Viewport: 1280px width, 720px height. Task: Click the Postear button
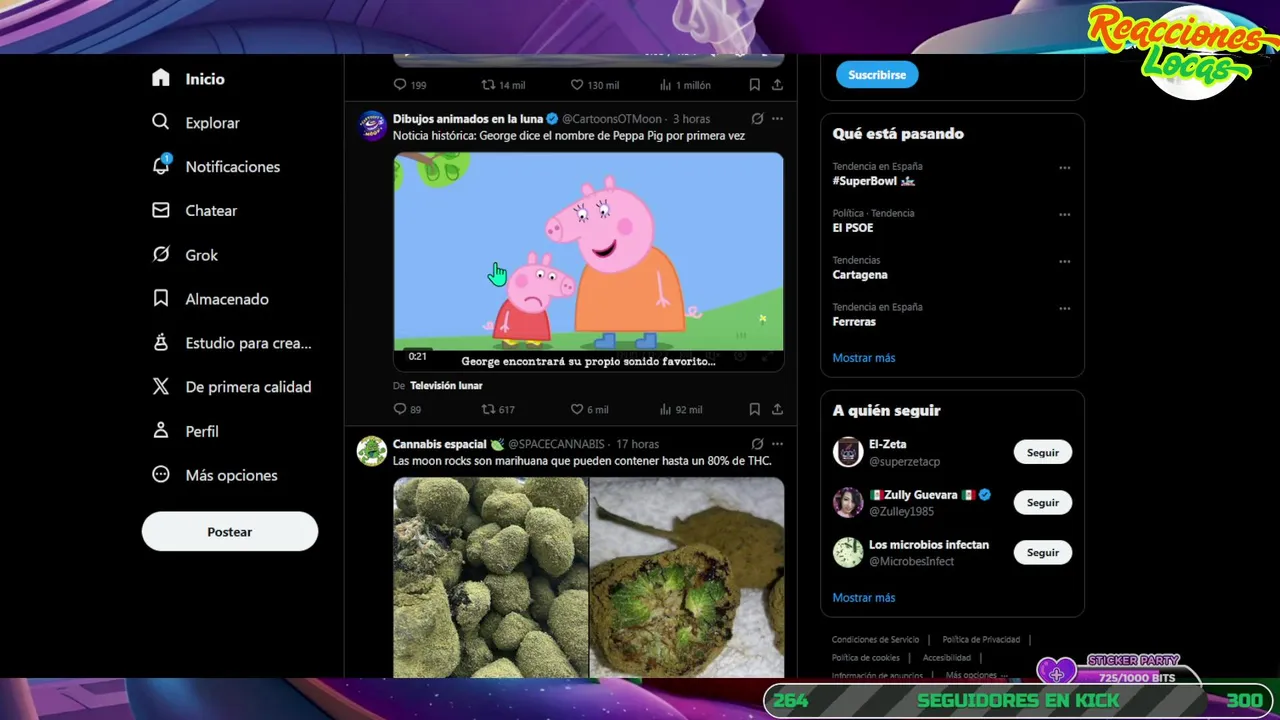coord(230,532)
